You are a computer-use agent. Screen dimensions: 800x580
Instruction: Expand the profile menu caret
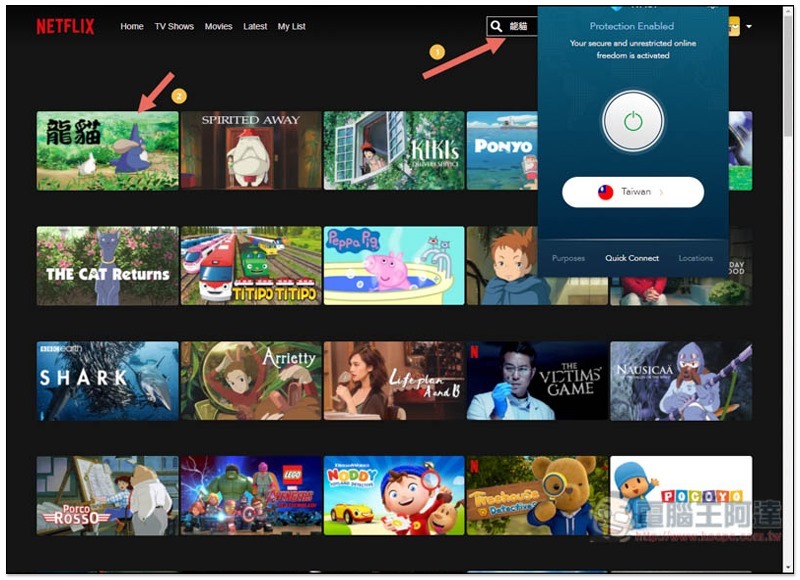click(749, 26)
